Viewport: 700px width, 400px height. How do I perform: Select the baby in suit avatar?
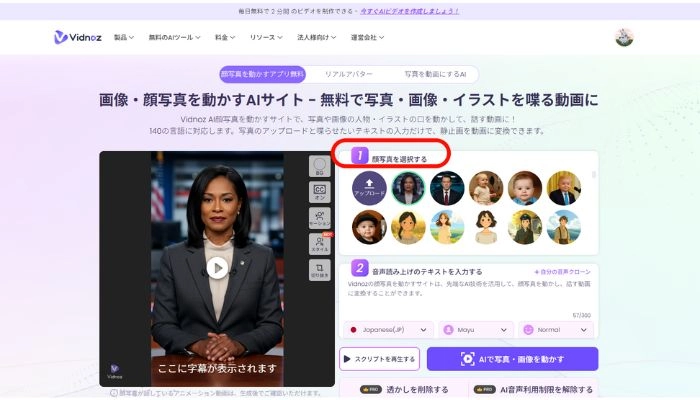point(564,188)
